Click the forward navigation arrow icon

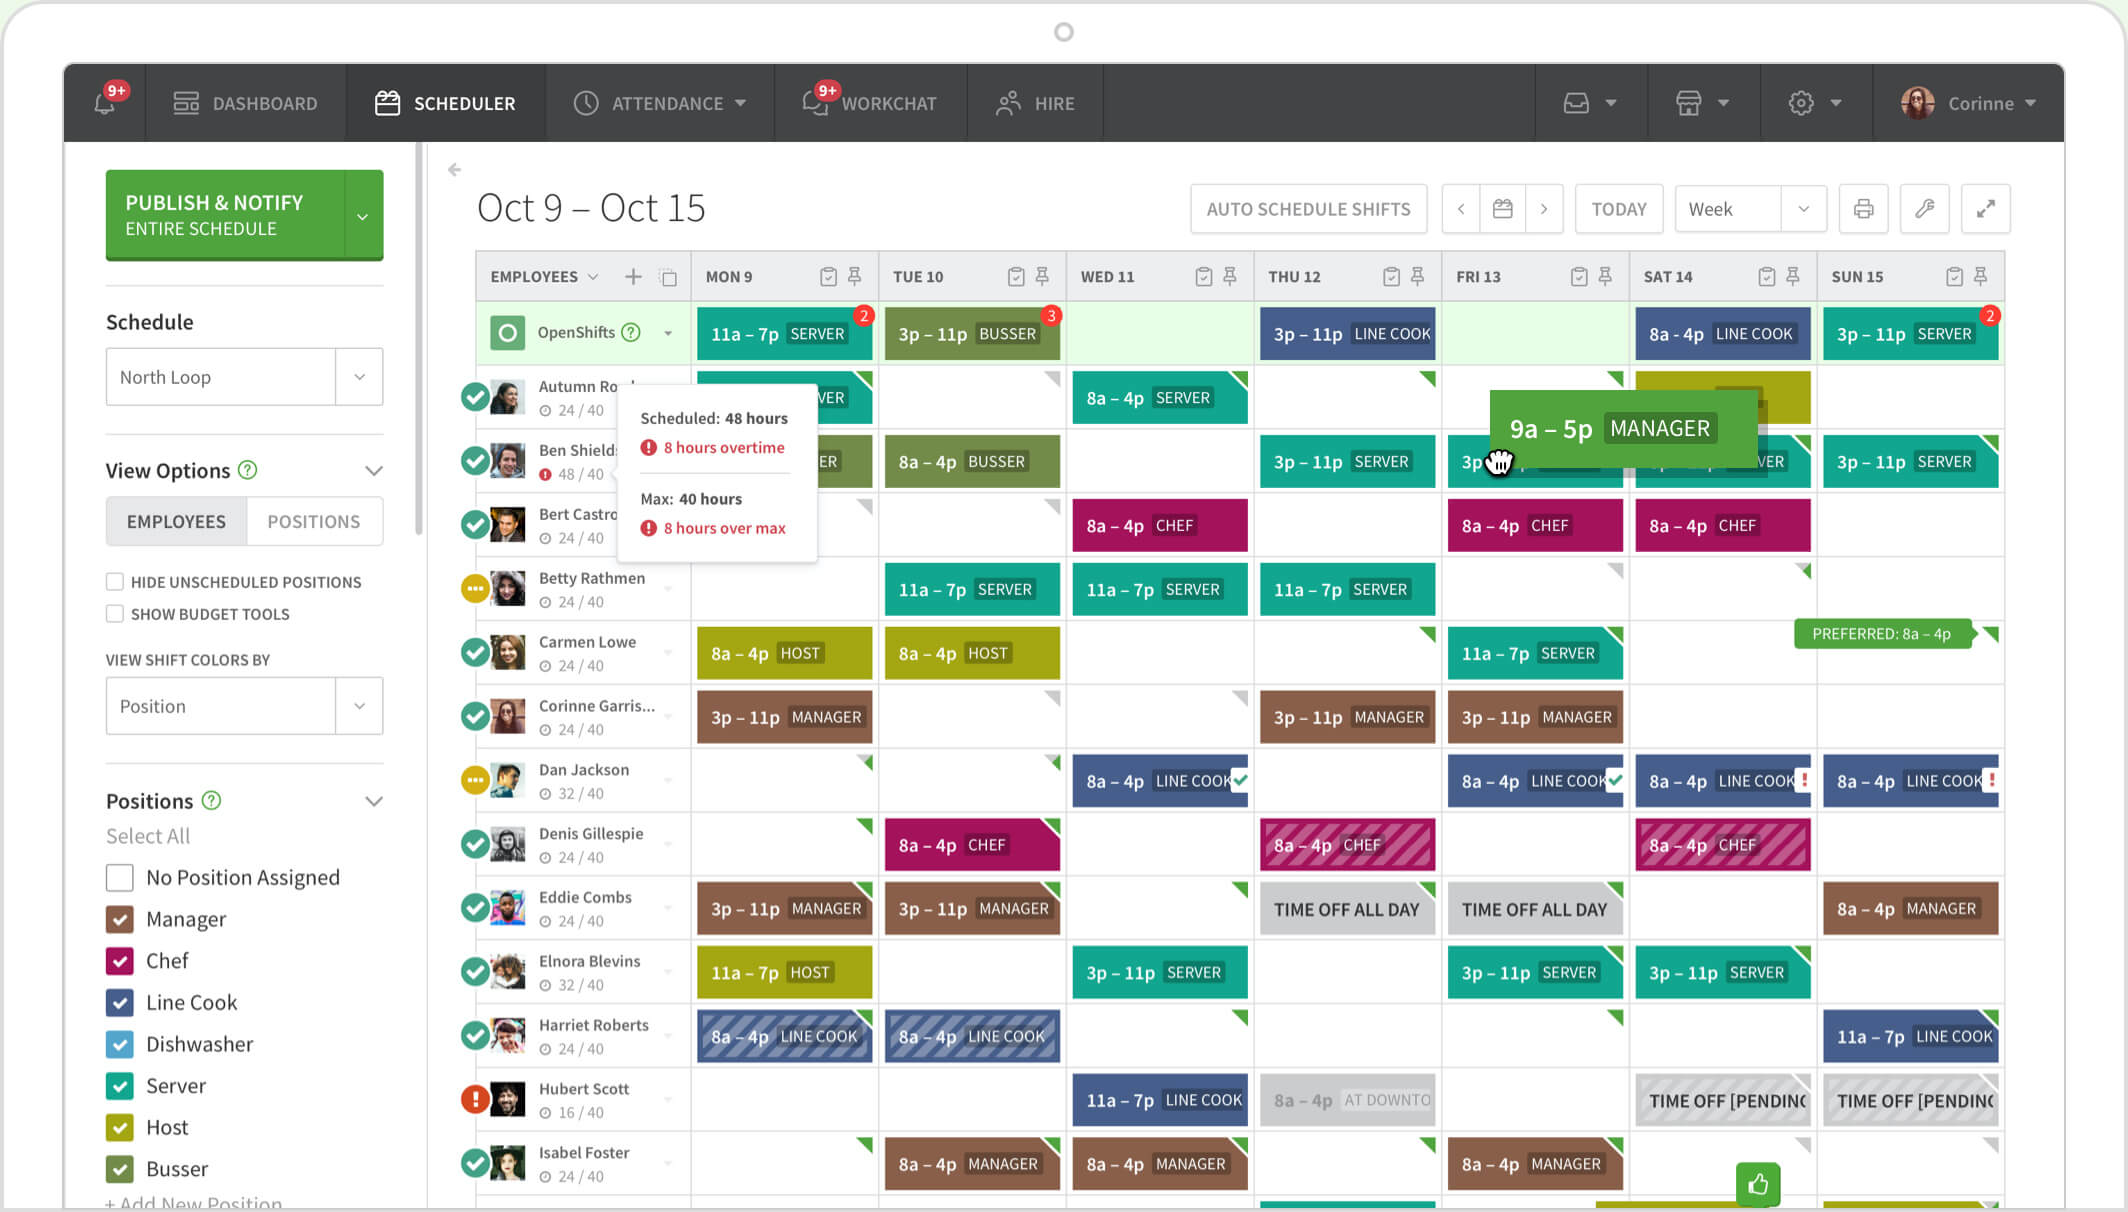pos(1543,209)
